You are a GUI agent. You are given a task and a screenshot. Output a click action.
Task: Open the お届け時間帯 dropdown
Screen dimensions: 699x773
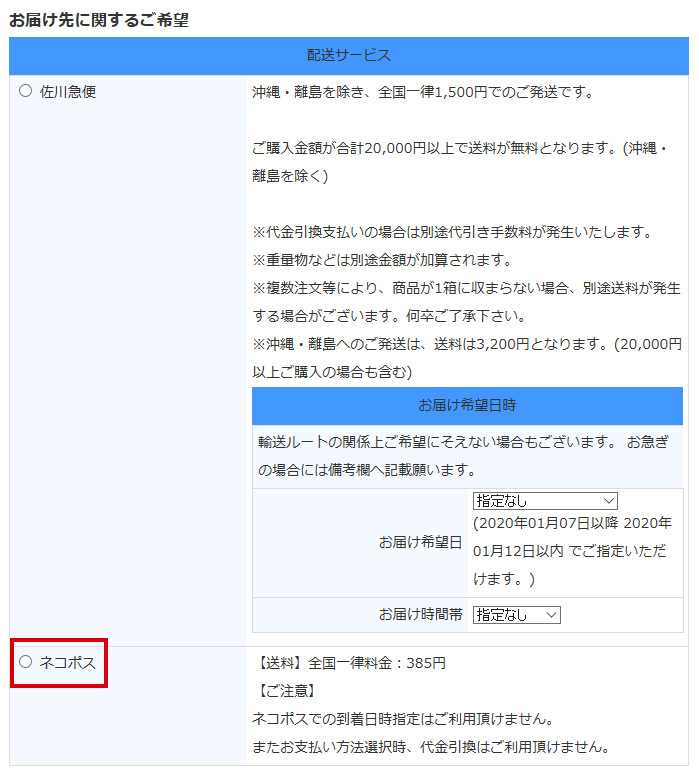pos(516,615)
